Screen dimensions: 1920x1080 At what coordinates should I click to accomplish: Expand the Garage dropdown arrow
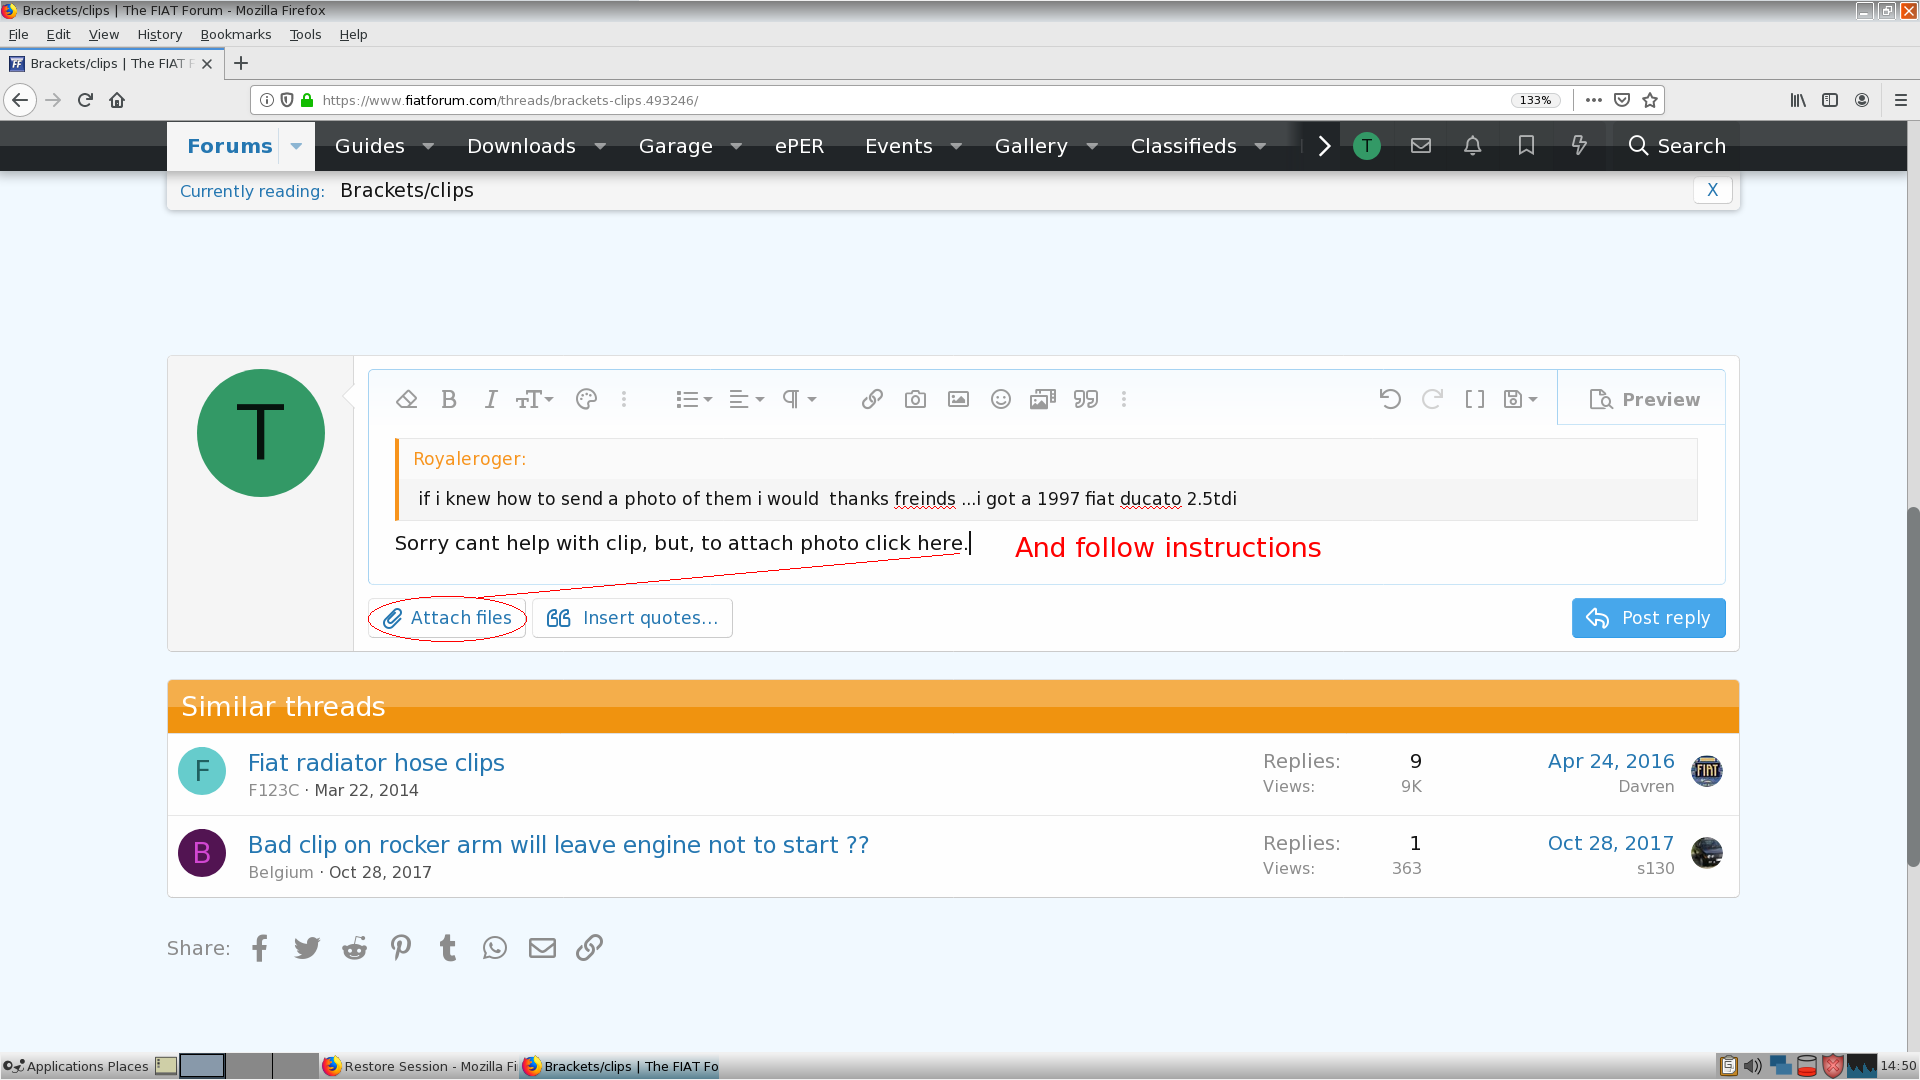pos(736,146)
